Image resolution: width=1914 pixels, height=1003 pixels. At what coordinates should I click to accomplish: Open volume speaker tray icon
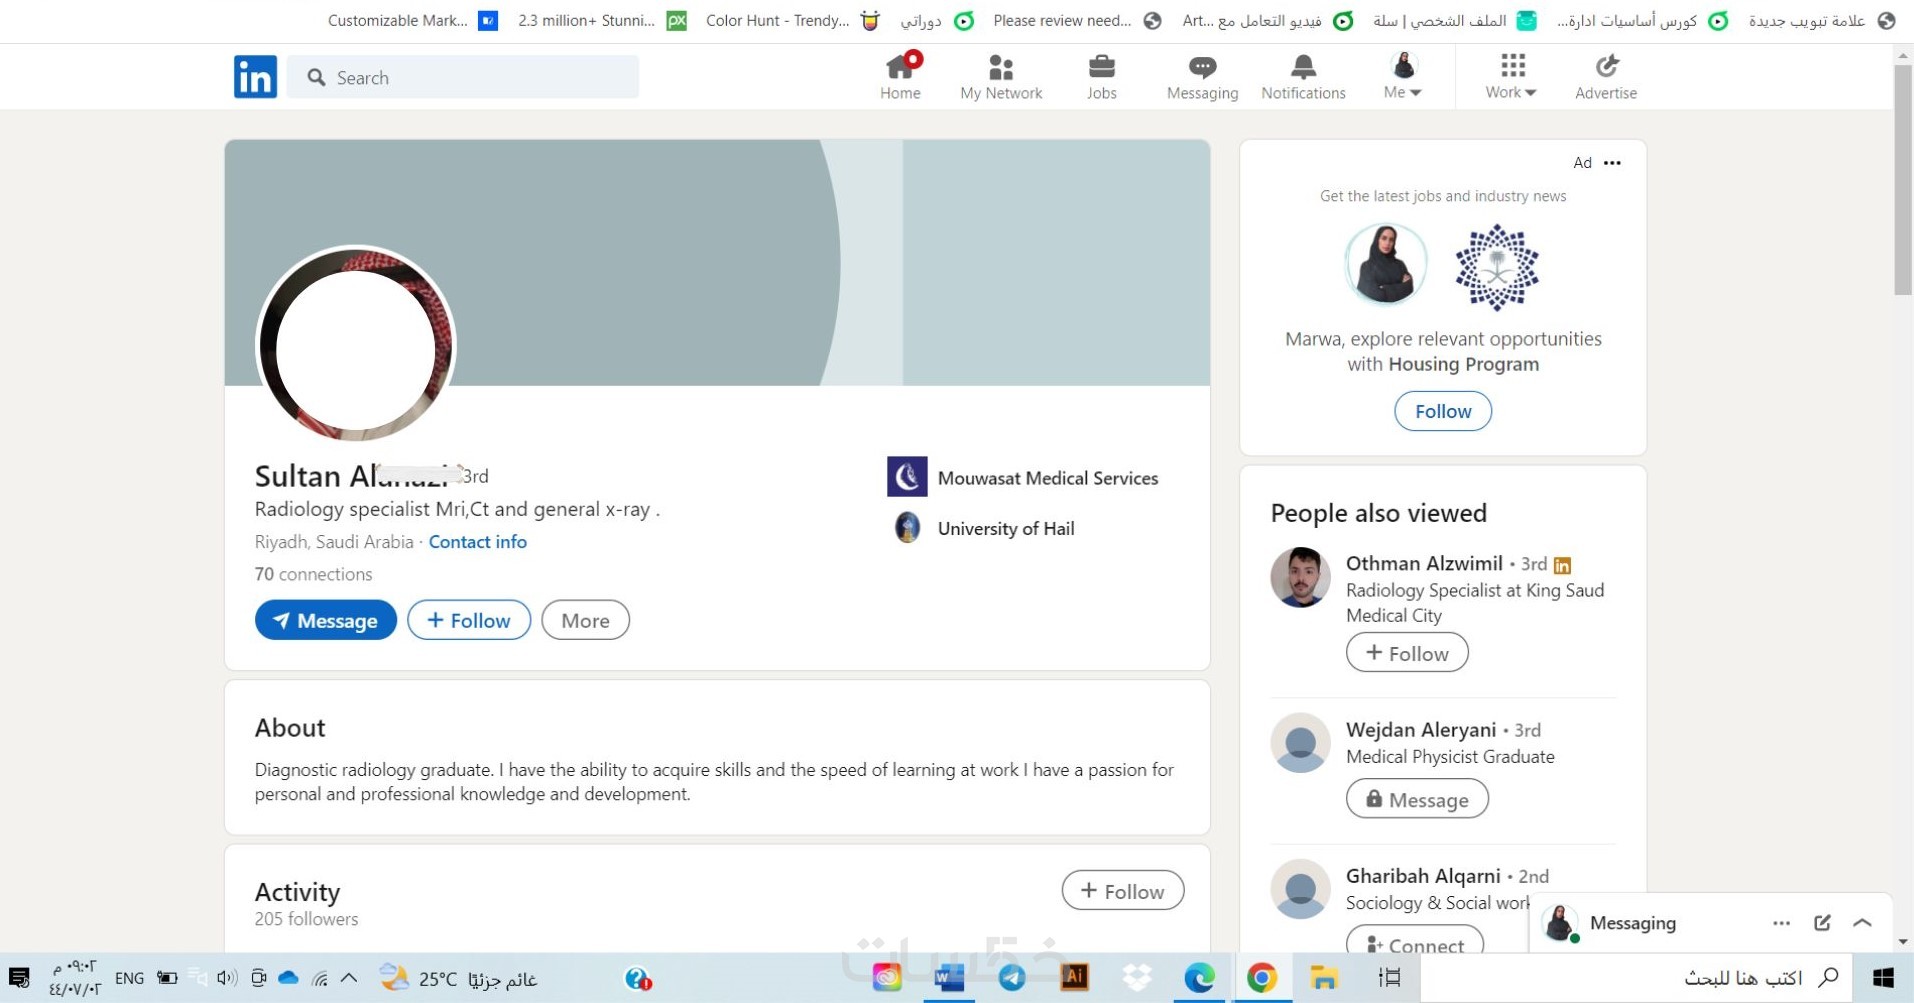(x=227, y=978)
